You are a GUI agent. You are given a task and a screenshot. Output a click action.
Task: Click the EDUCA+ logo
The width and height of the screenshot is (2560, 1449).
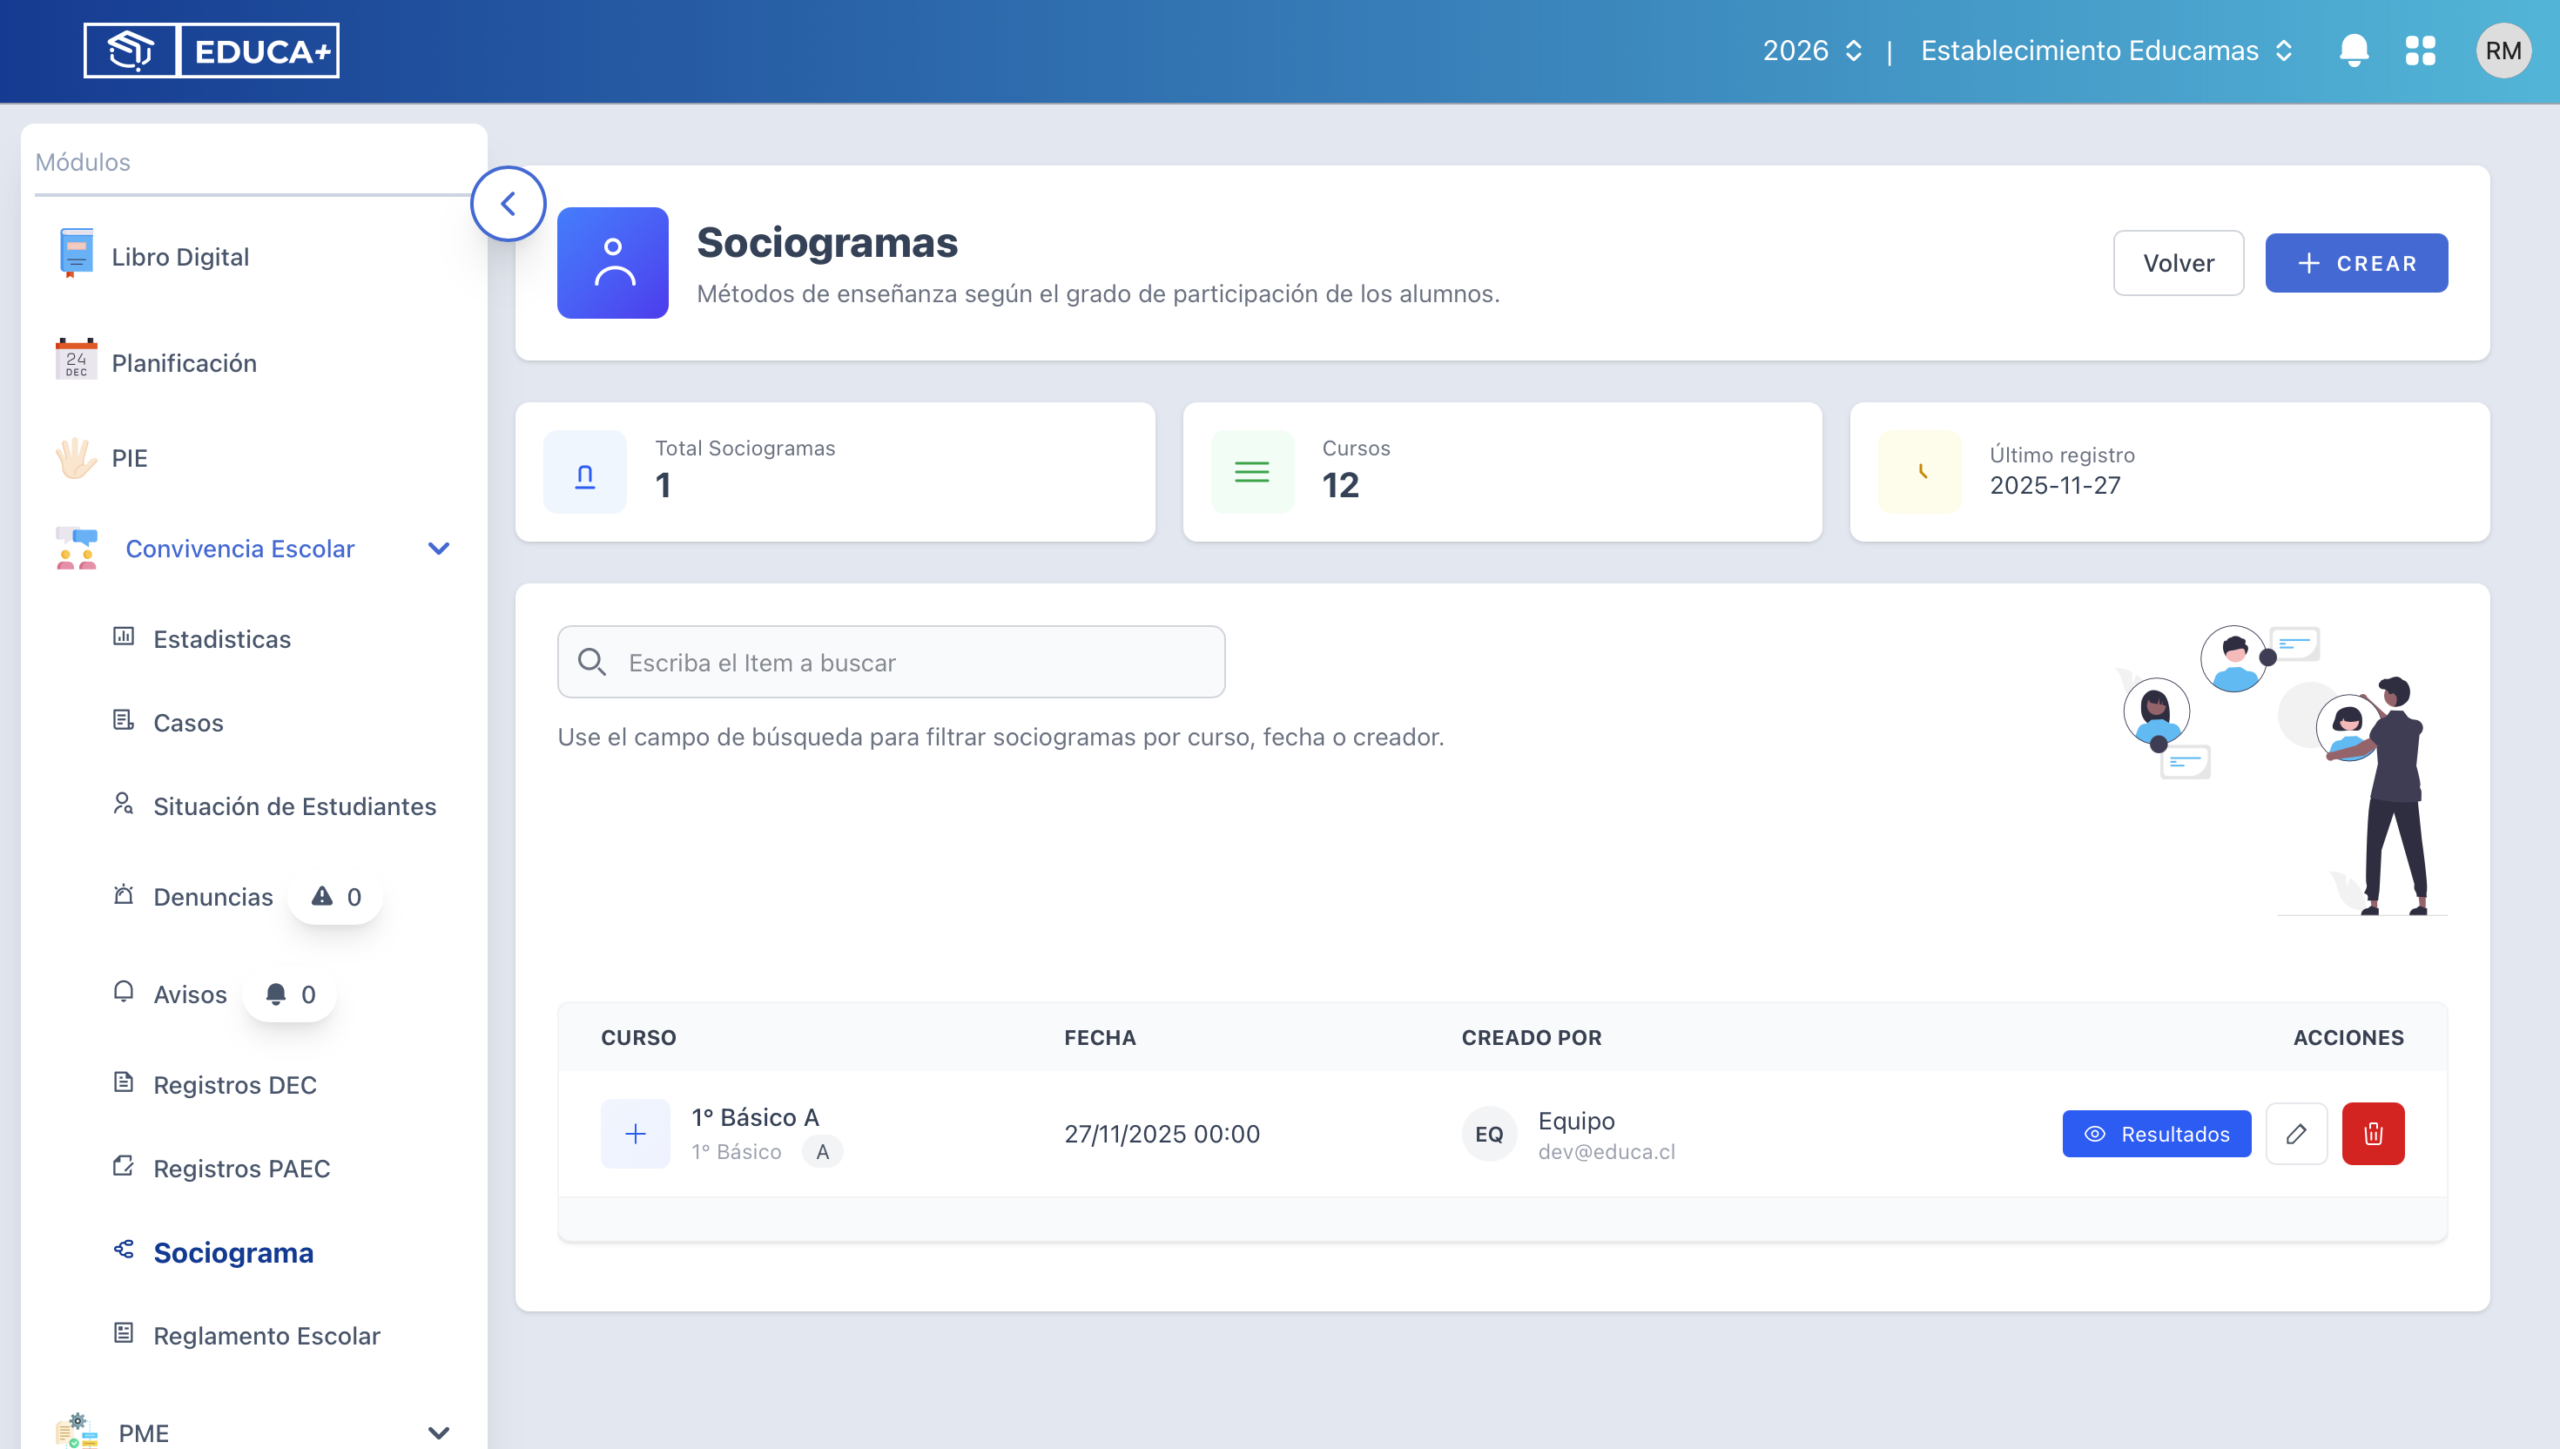pos(211,51)
